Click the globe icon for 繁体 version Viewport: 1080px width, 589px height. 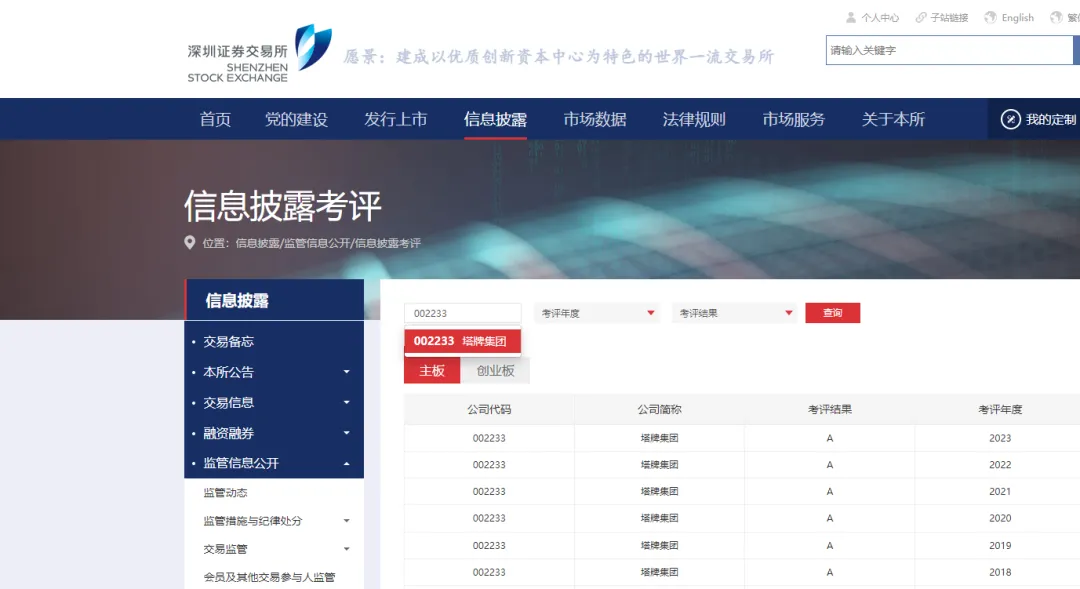click(x=1055, y=17)
